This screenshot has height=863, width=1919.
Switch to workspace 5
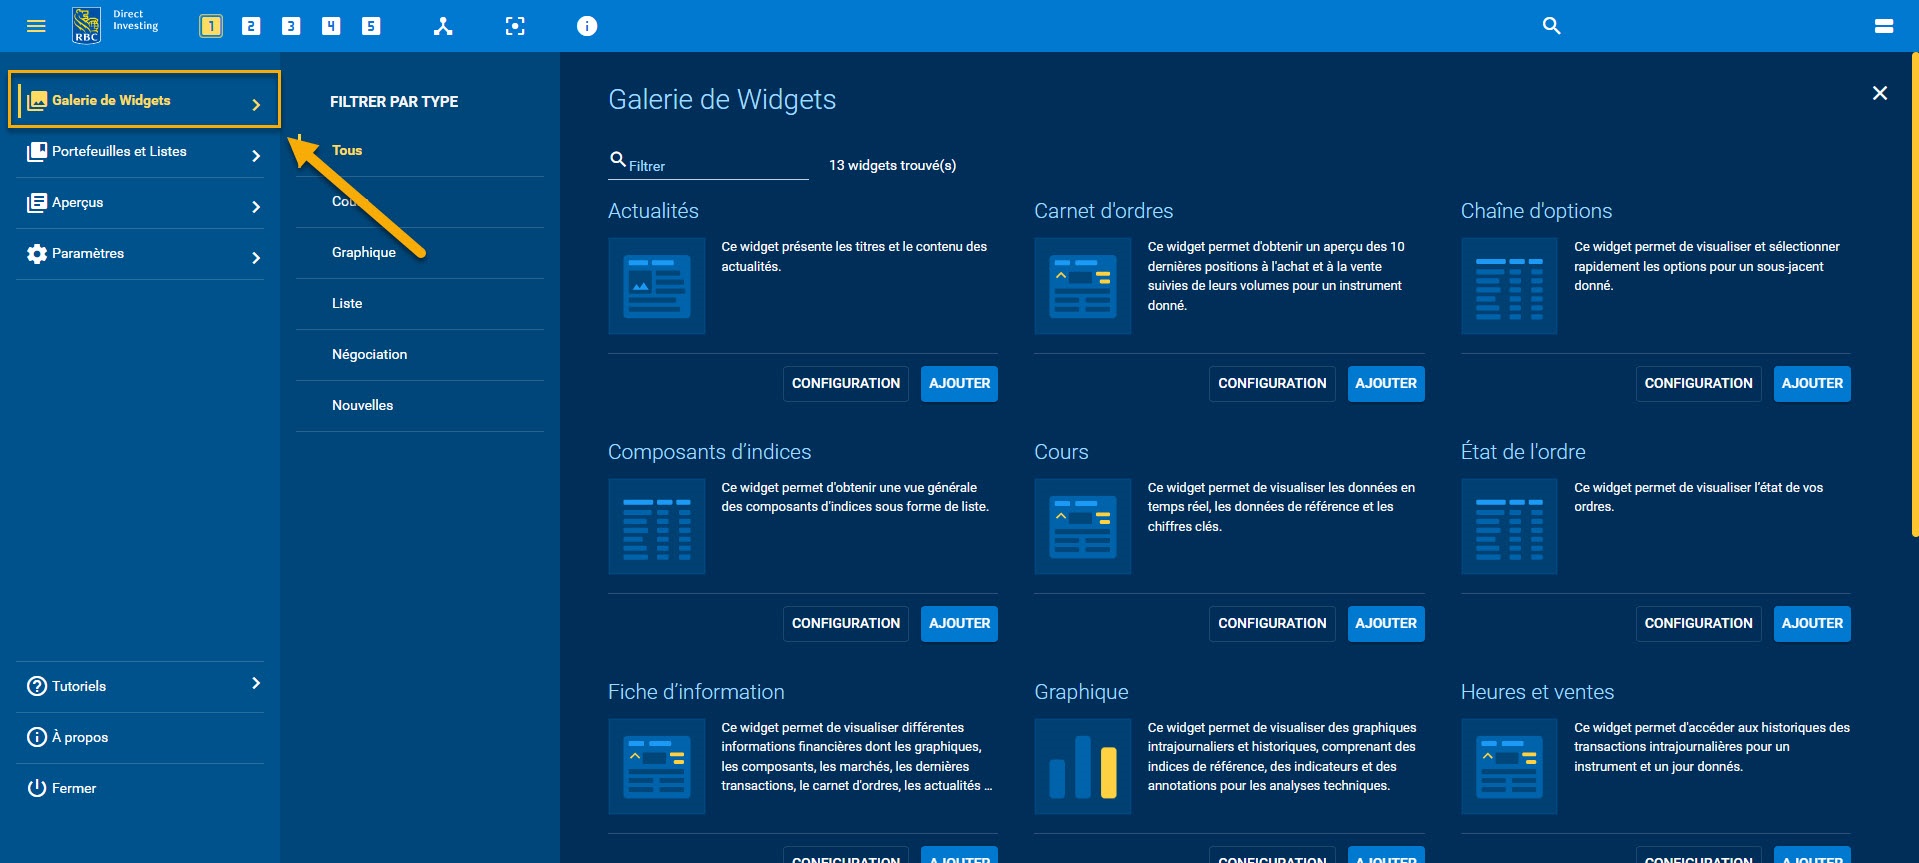371,26
